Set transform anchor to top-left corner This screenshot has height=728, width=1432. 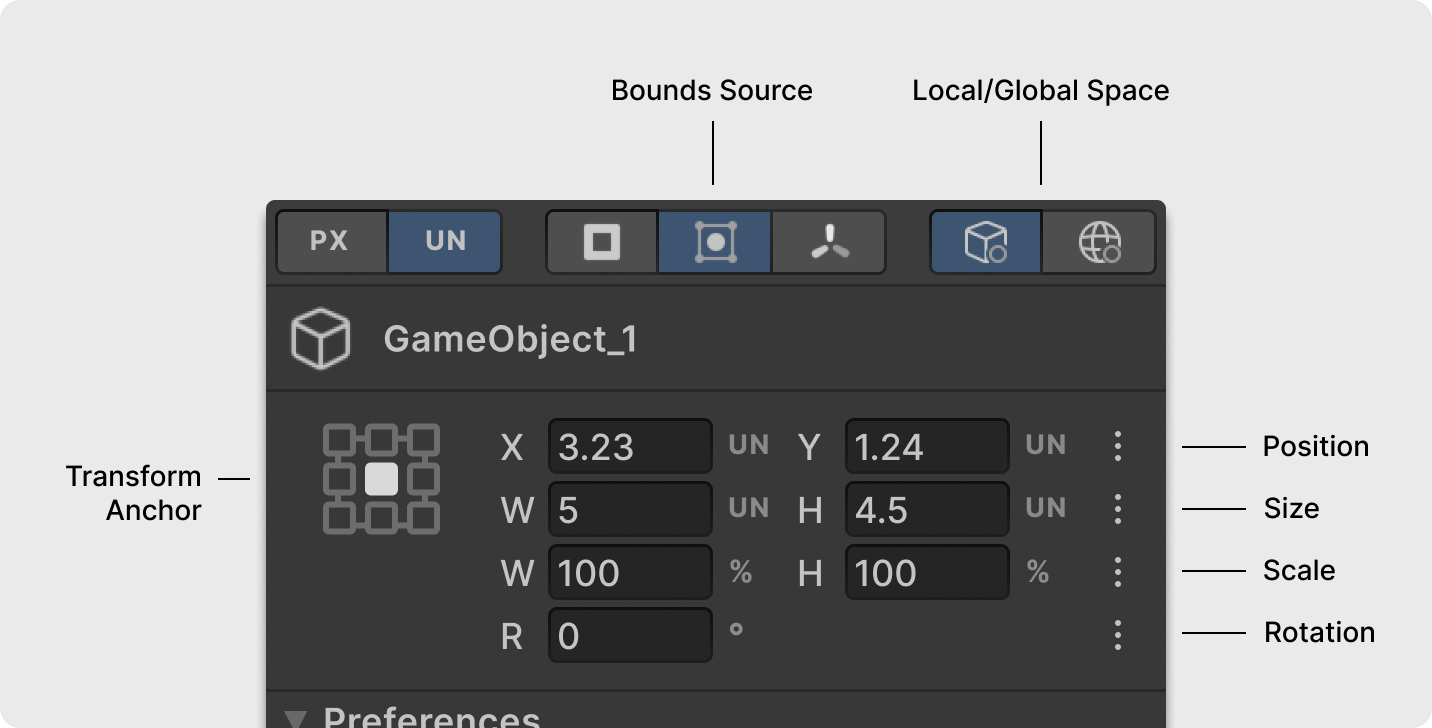point(340,439)
